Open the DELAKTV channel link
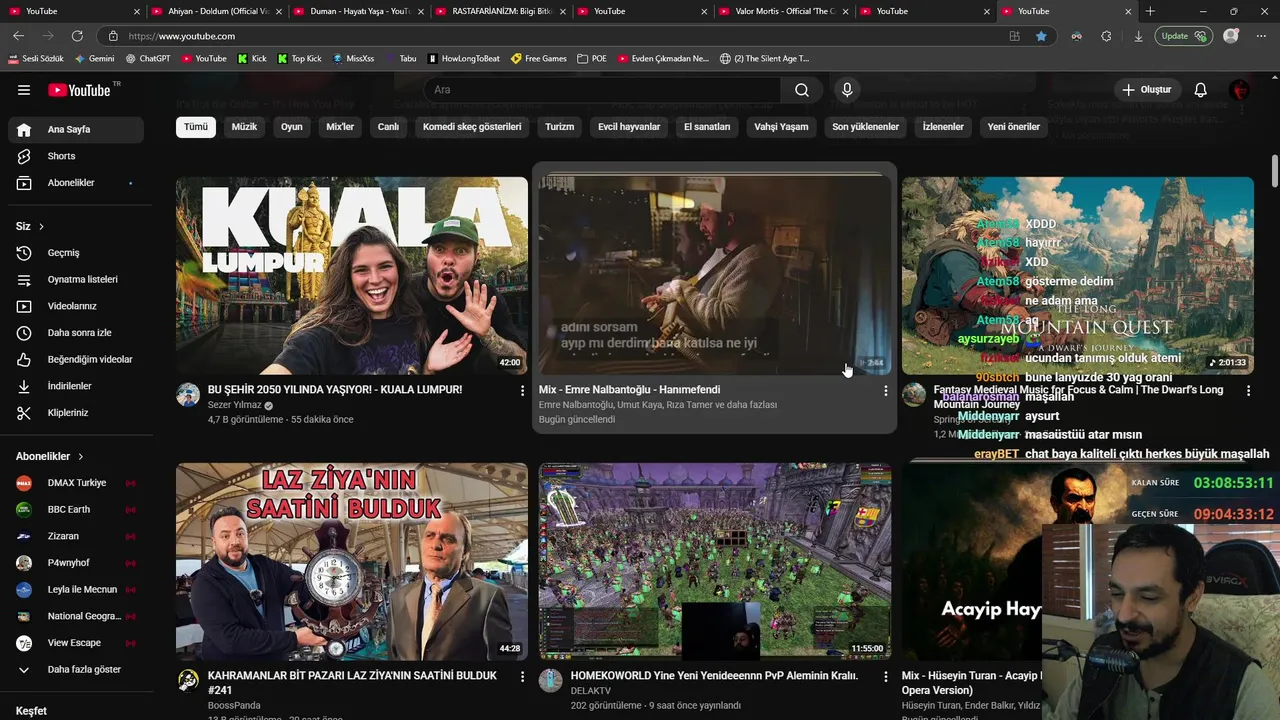This screenshot has width=1280, height=720. (591, 691)
